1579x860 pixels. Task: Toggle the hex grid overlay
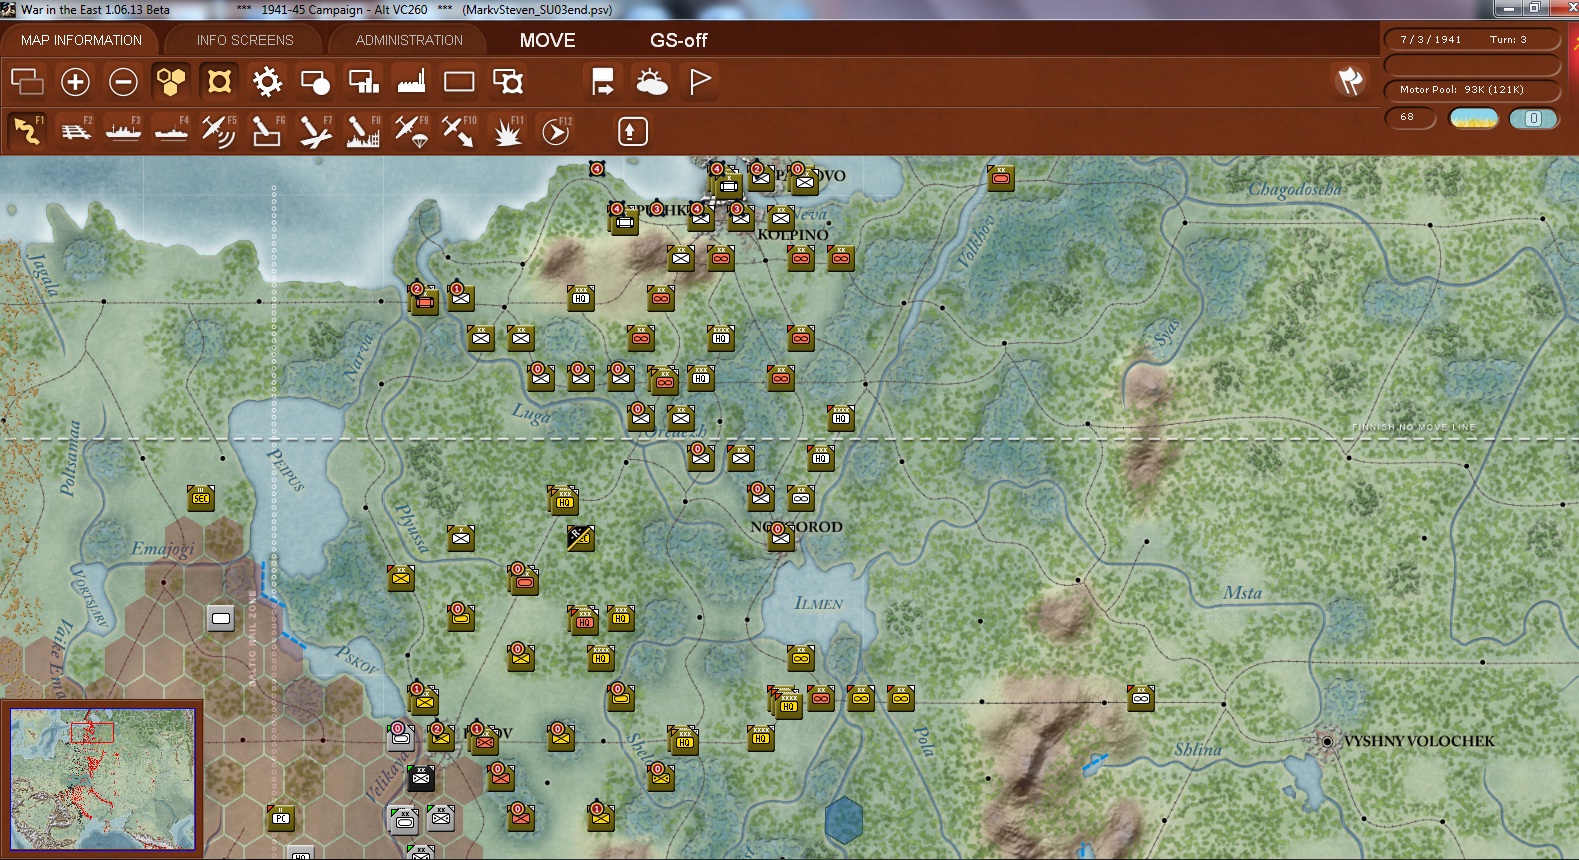click(x=171, y=81)
